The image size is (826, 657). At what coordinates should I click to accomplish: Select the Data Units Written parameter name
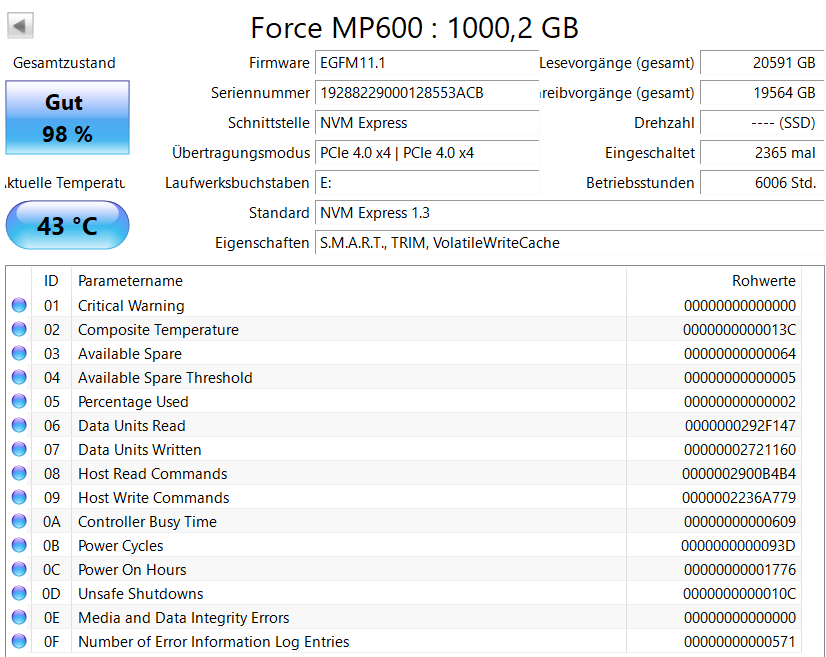tap(140, 450)
